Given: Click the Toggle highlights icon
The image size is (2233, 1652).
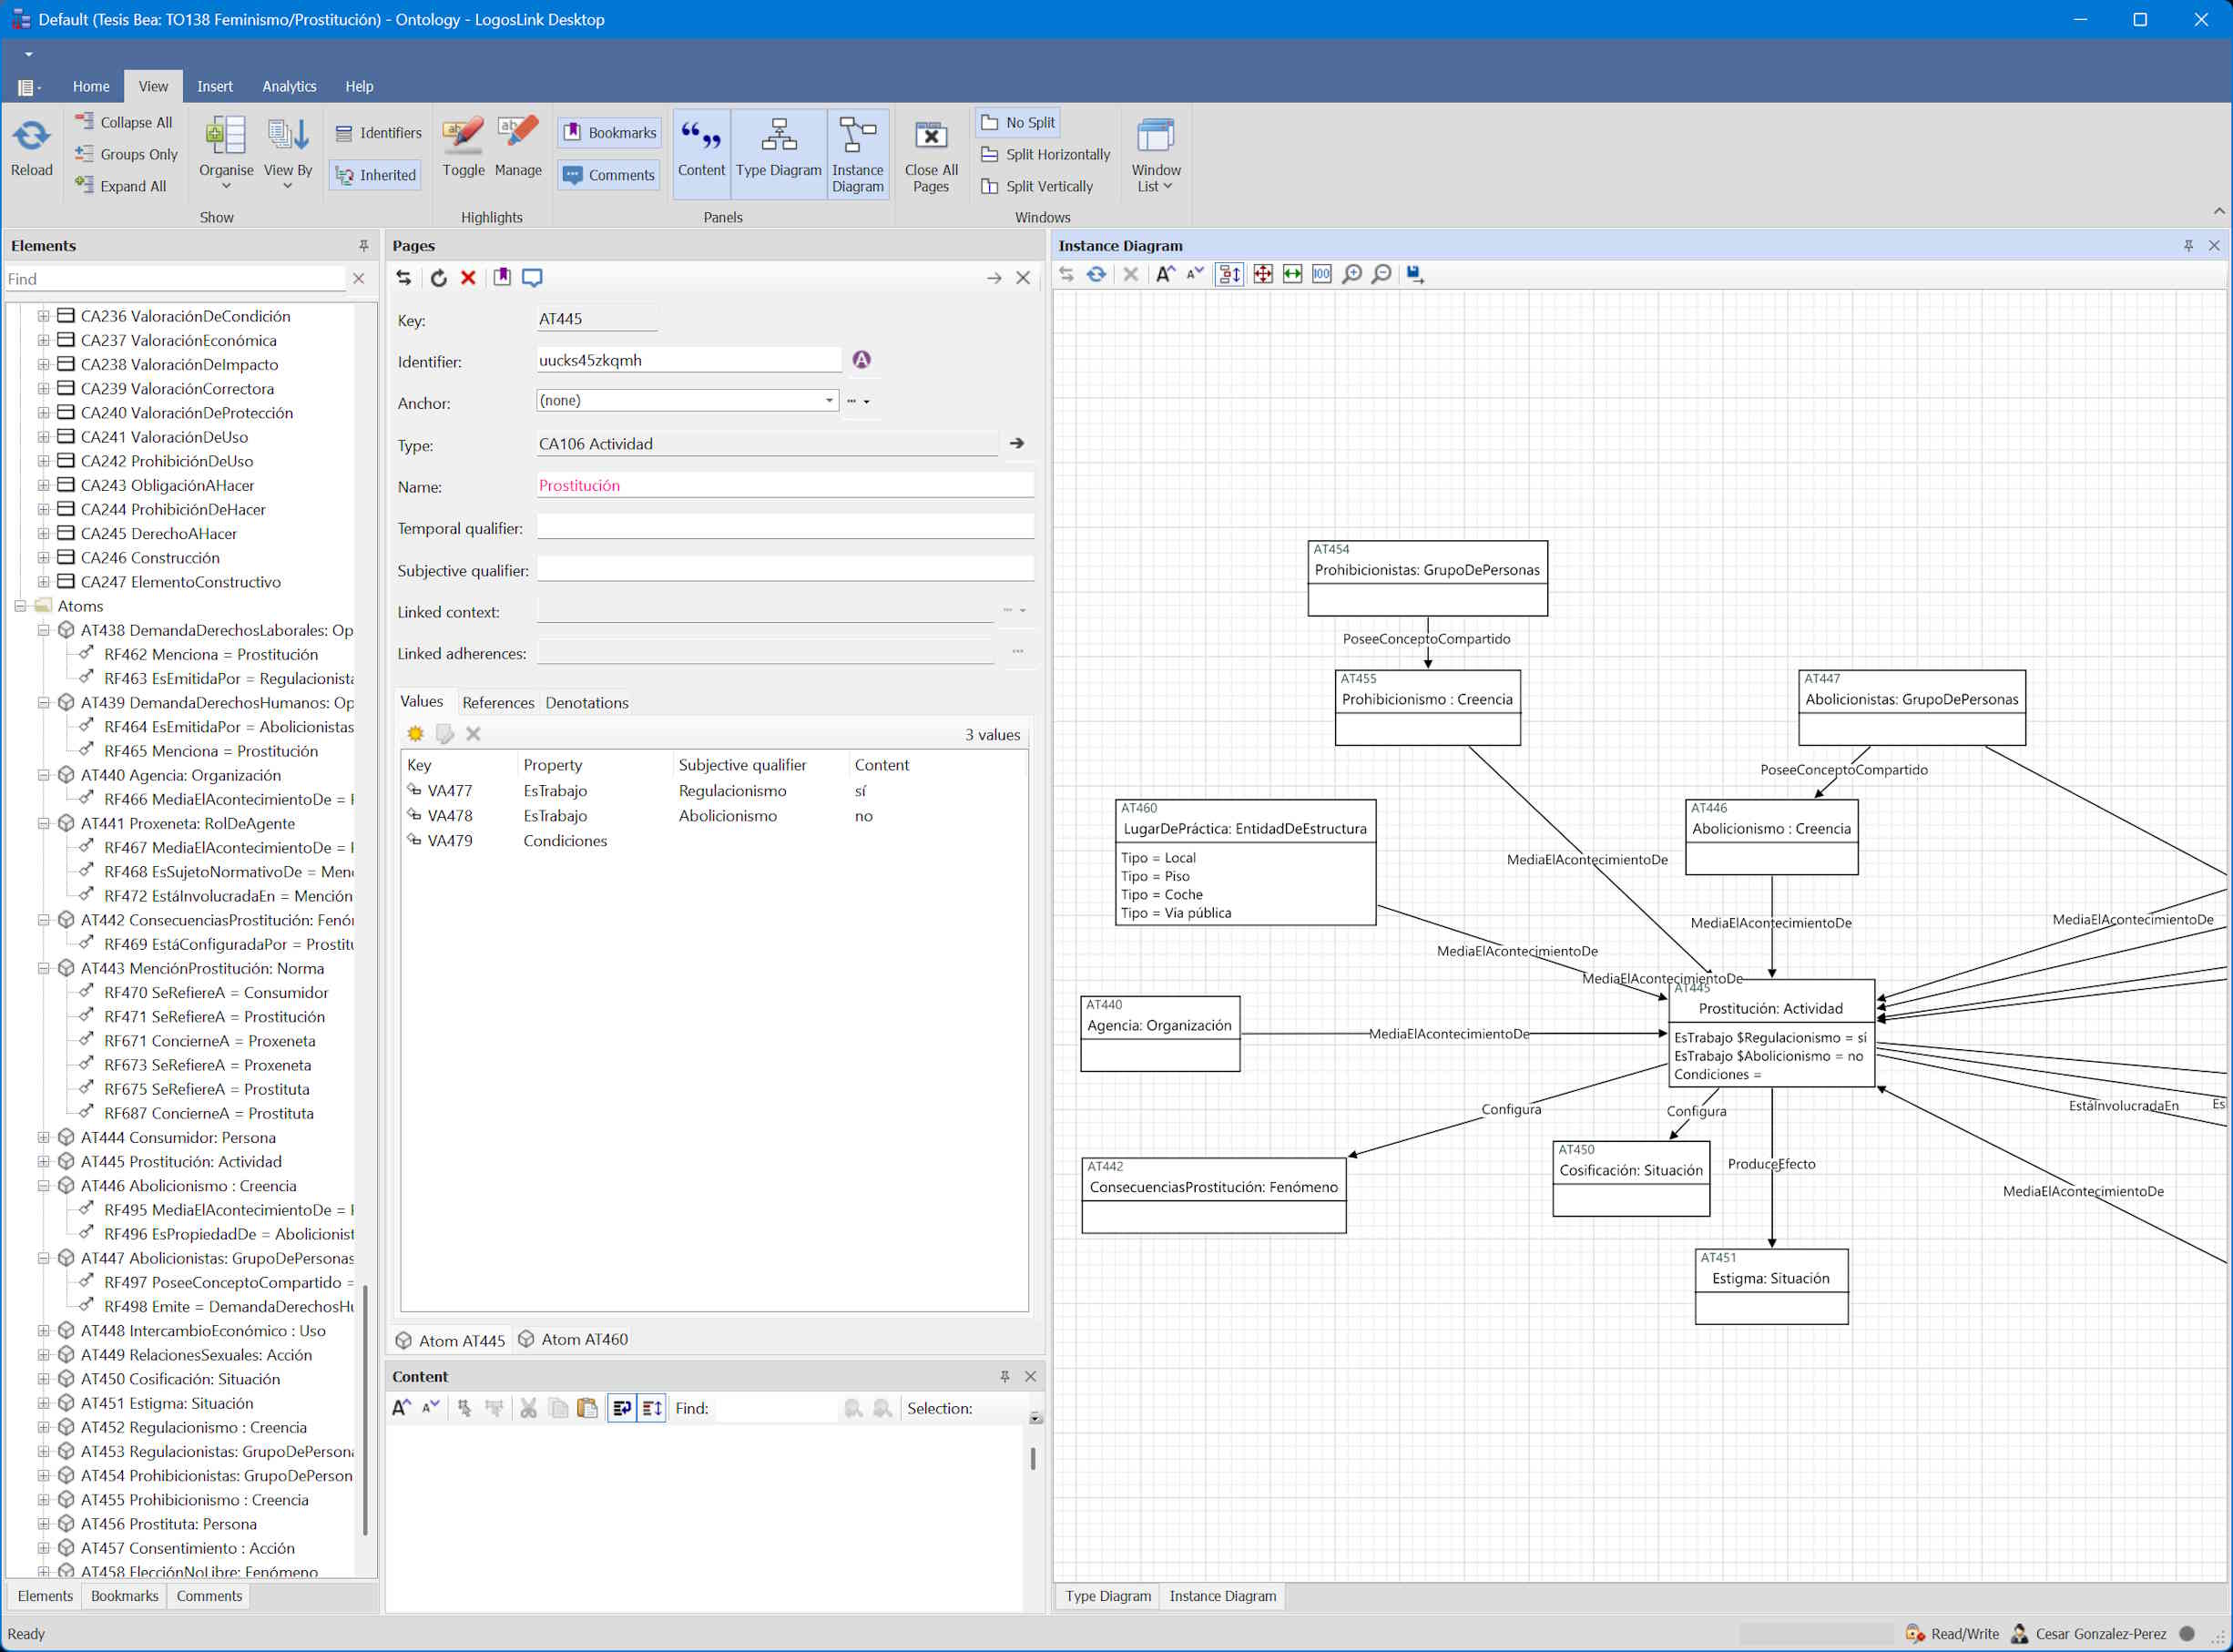Looking at the screenshot, I should coord(463,147).
